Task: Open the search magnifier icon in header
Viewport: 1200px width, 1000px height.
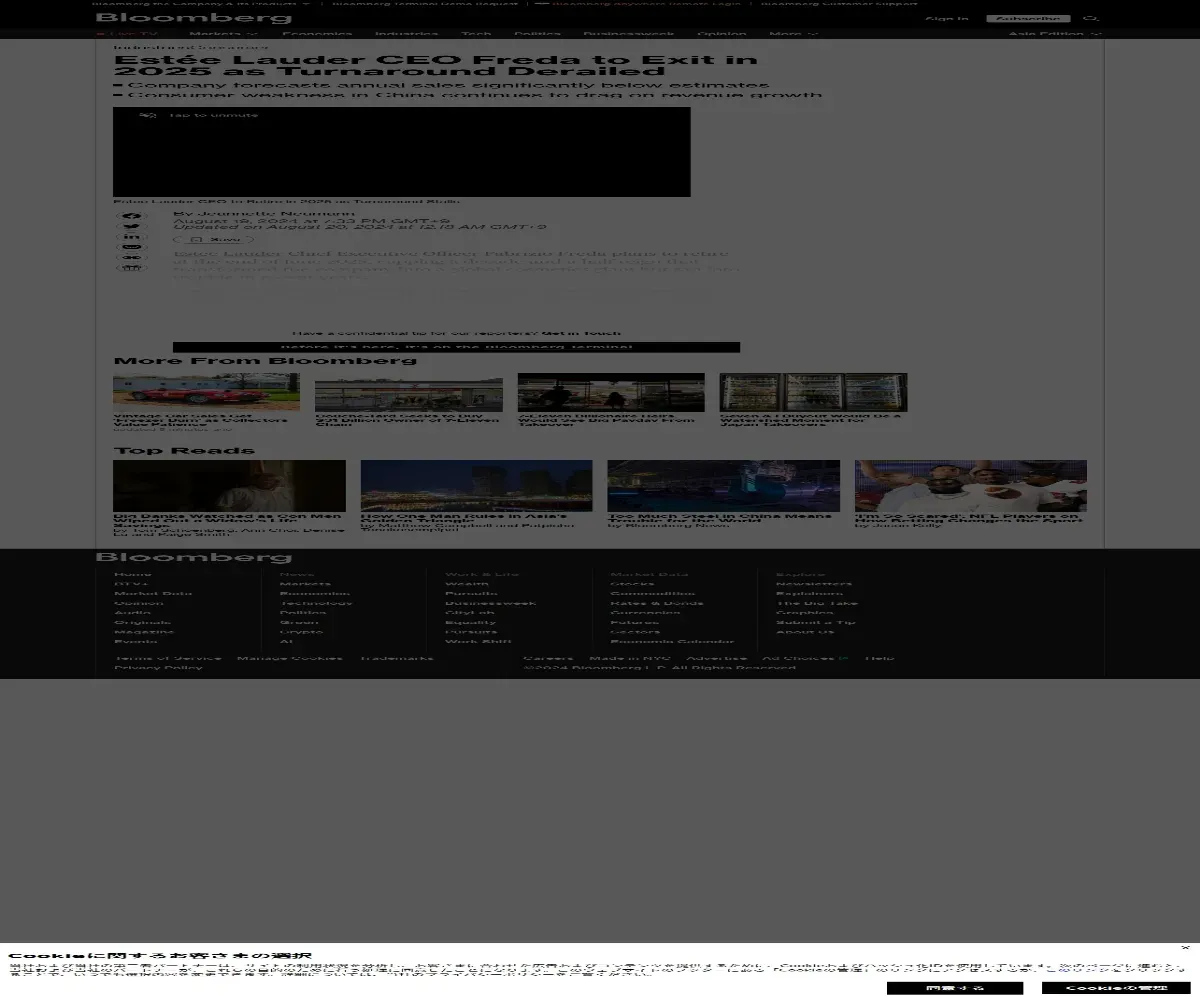Action: coord(1091,18)
